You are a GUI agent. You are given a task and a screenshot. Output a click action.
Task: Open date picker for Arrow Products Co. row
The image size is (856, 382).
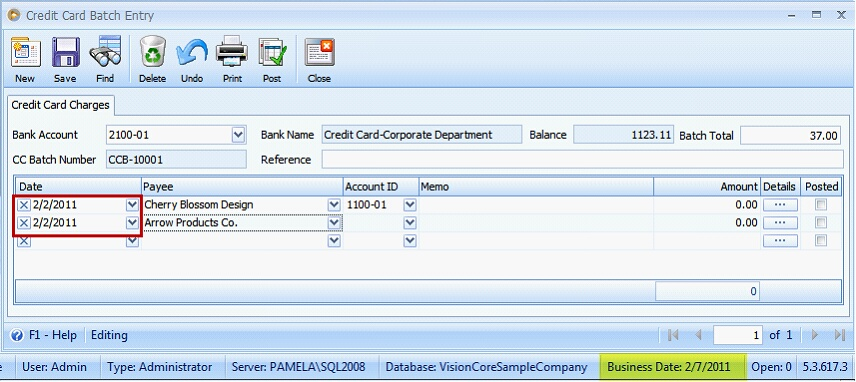[132, 223]
